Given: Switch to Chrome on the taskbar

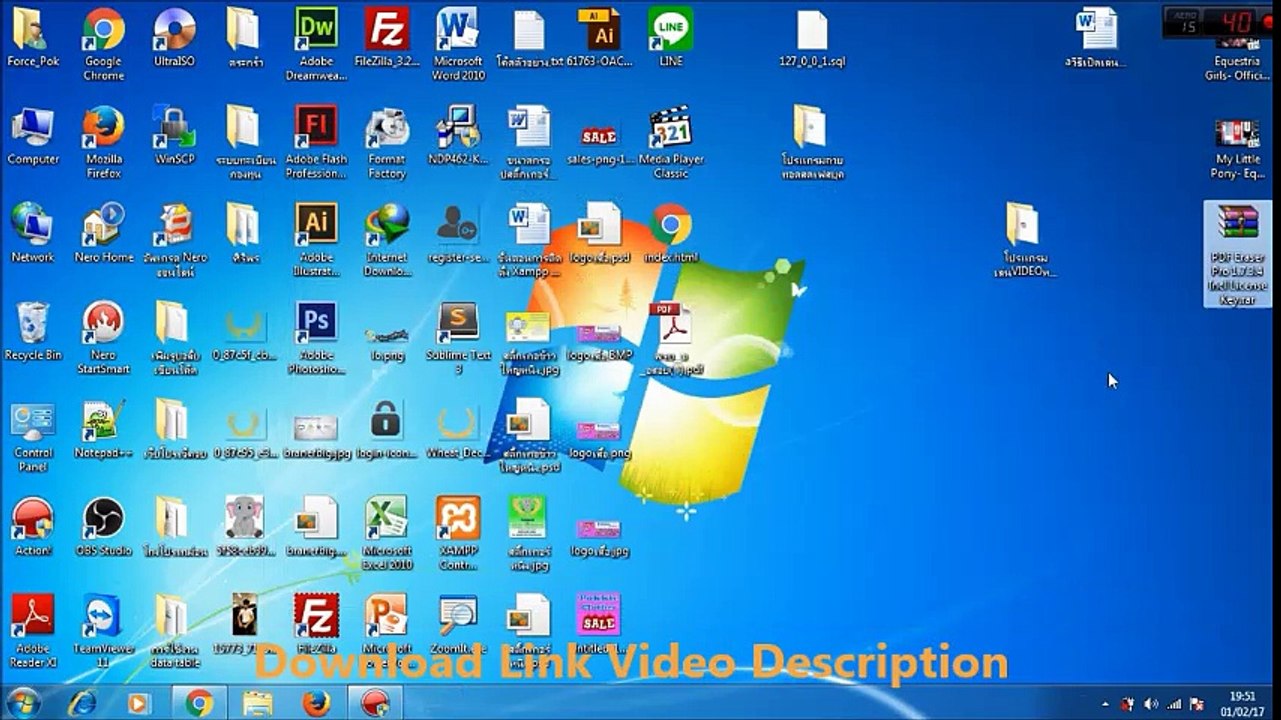Looking at the screenshot, I should [x=199, y=704].
